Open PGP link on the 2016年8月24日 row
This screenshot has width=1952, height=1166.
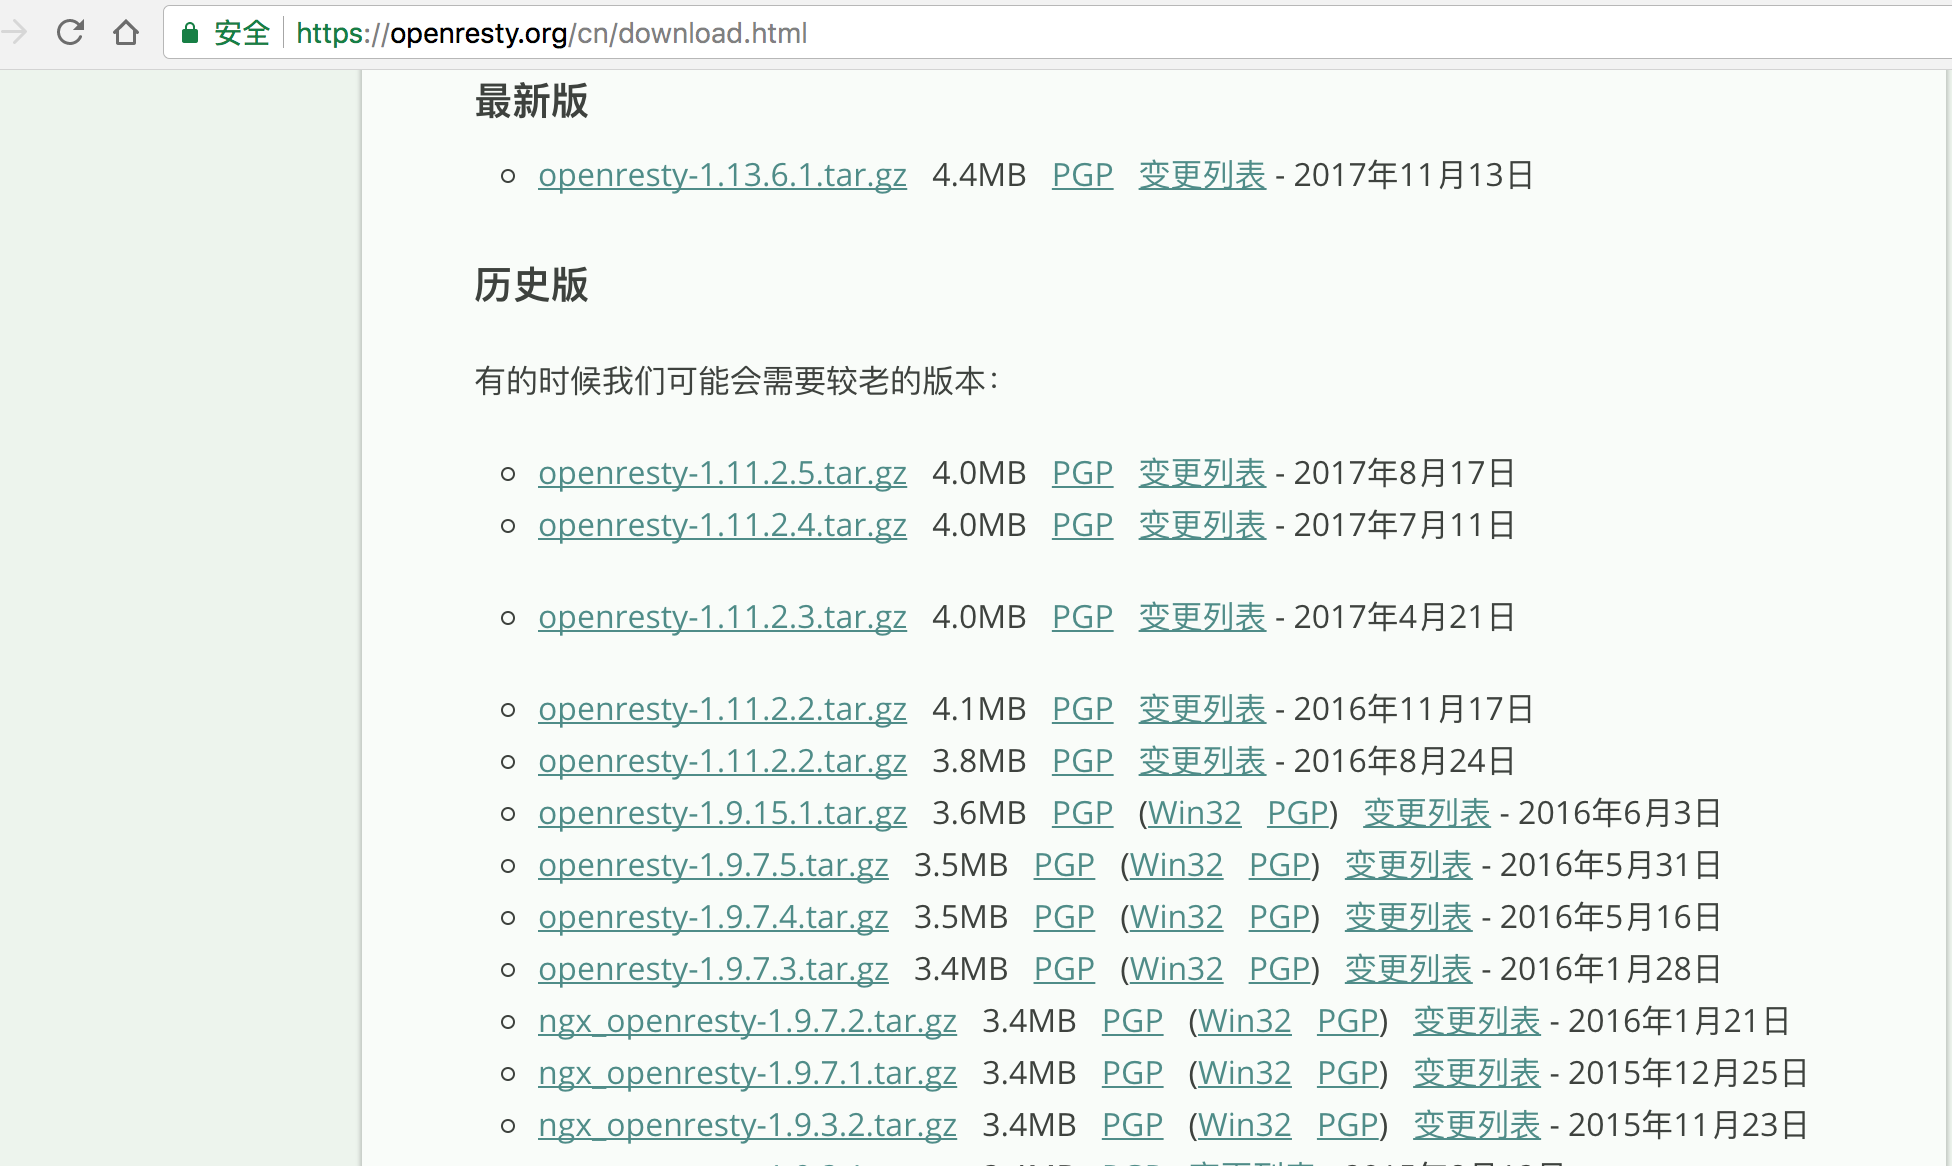(1082, 761)
